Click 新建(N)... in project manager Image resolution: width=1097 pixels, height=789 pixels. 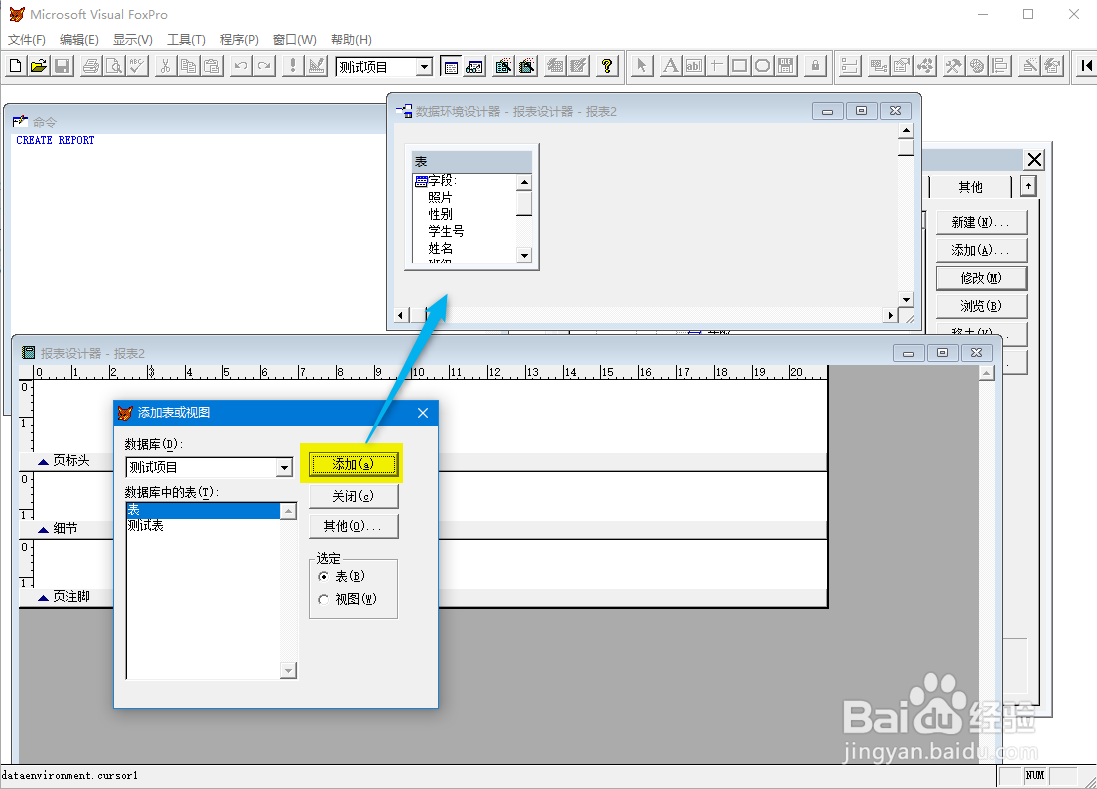[981, 222]
